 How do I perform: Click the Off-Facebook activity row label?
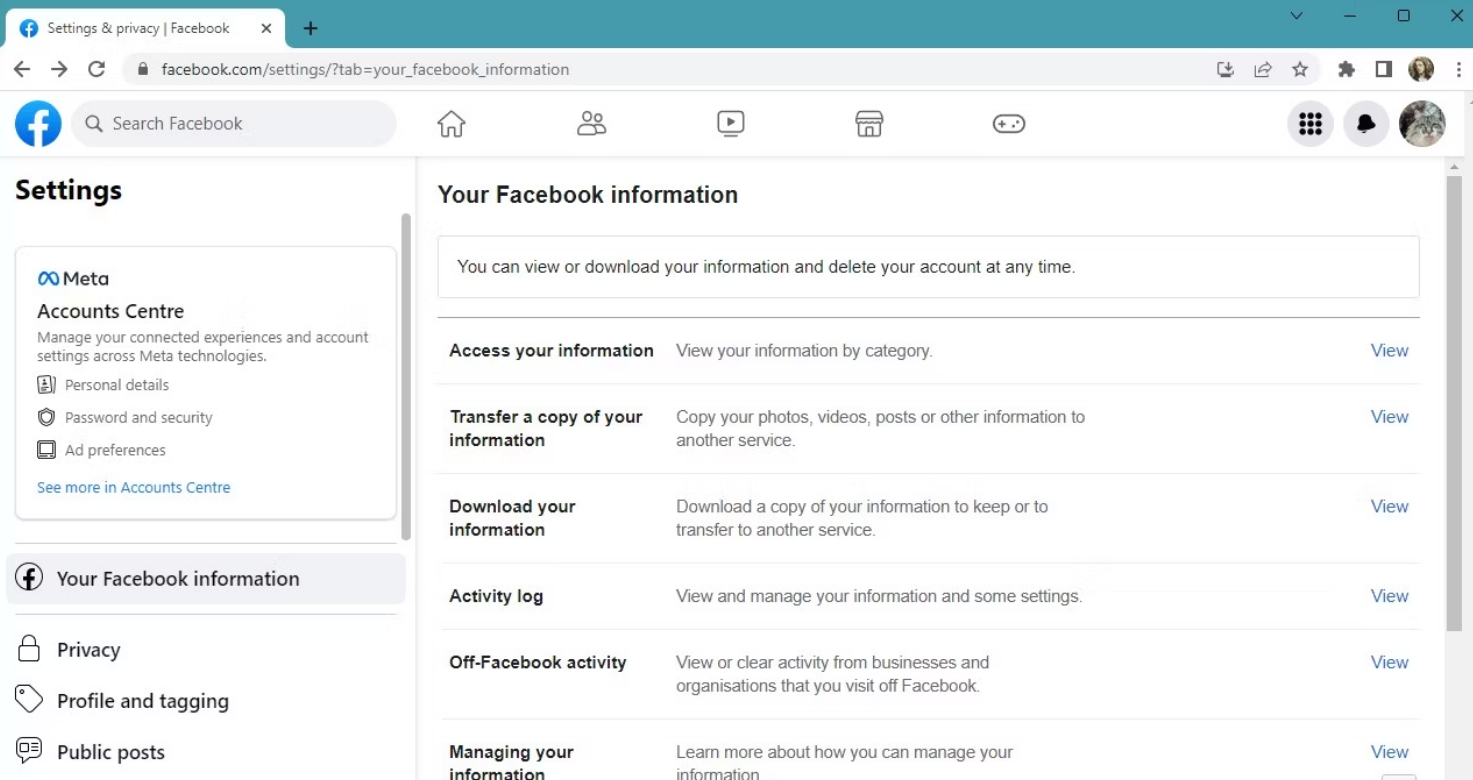click(538, 663)
